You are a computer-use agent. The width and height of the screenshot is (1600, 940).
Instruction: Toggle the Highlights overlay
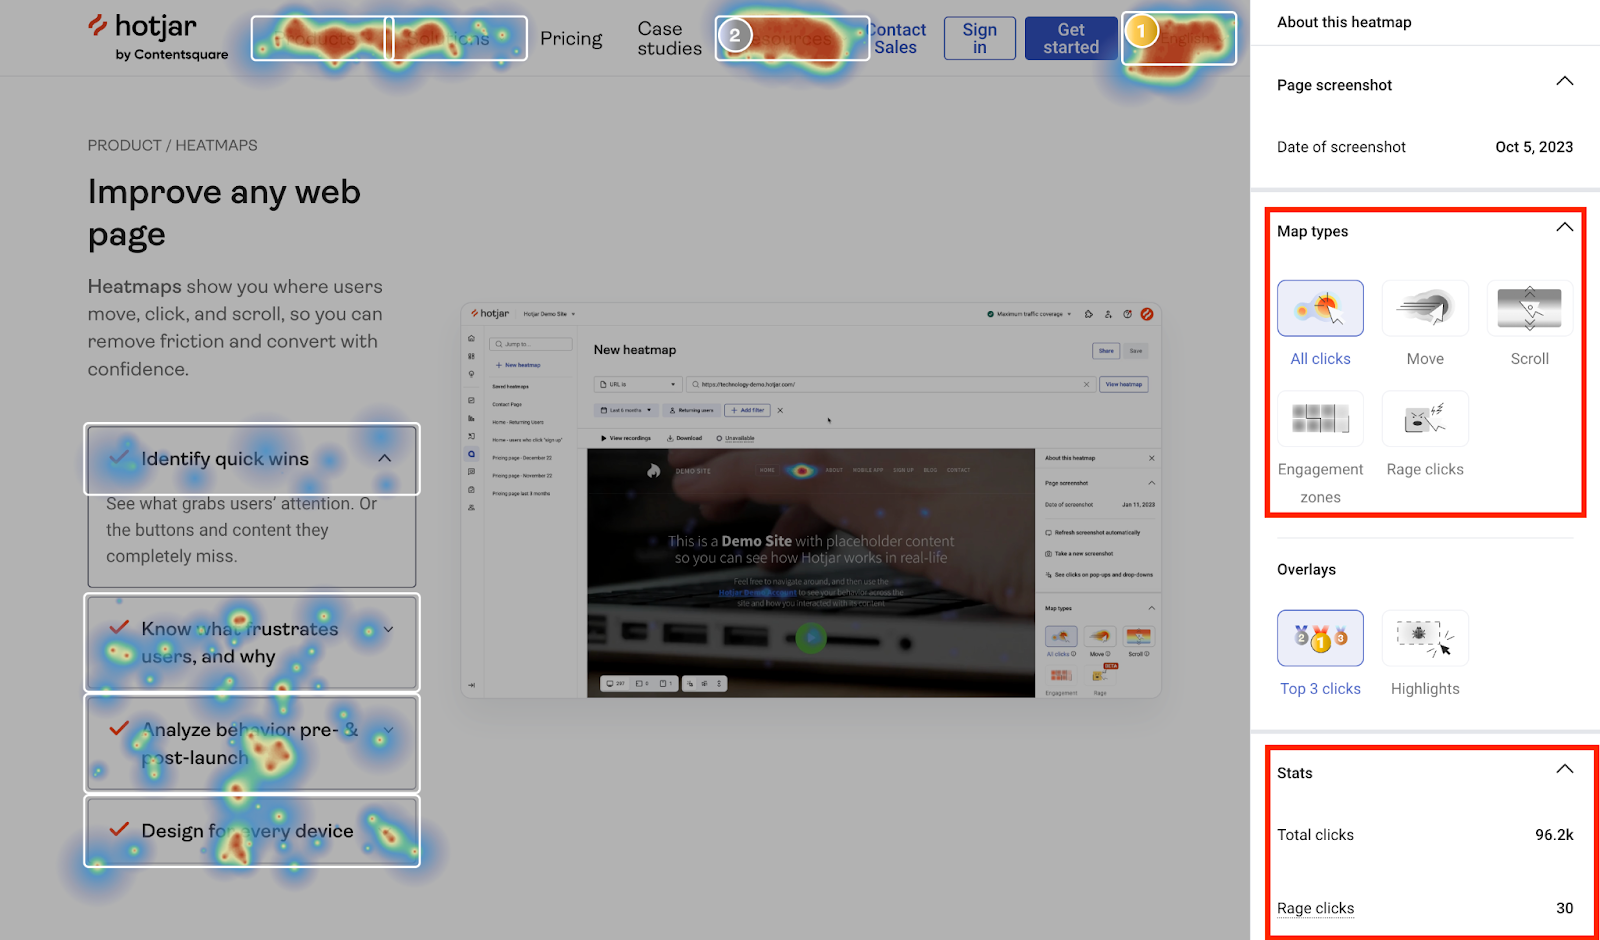click(x=1425, y=638)
